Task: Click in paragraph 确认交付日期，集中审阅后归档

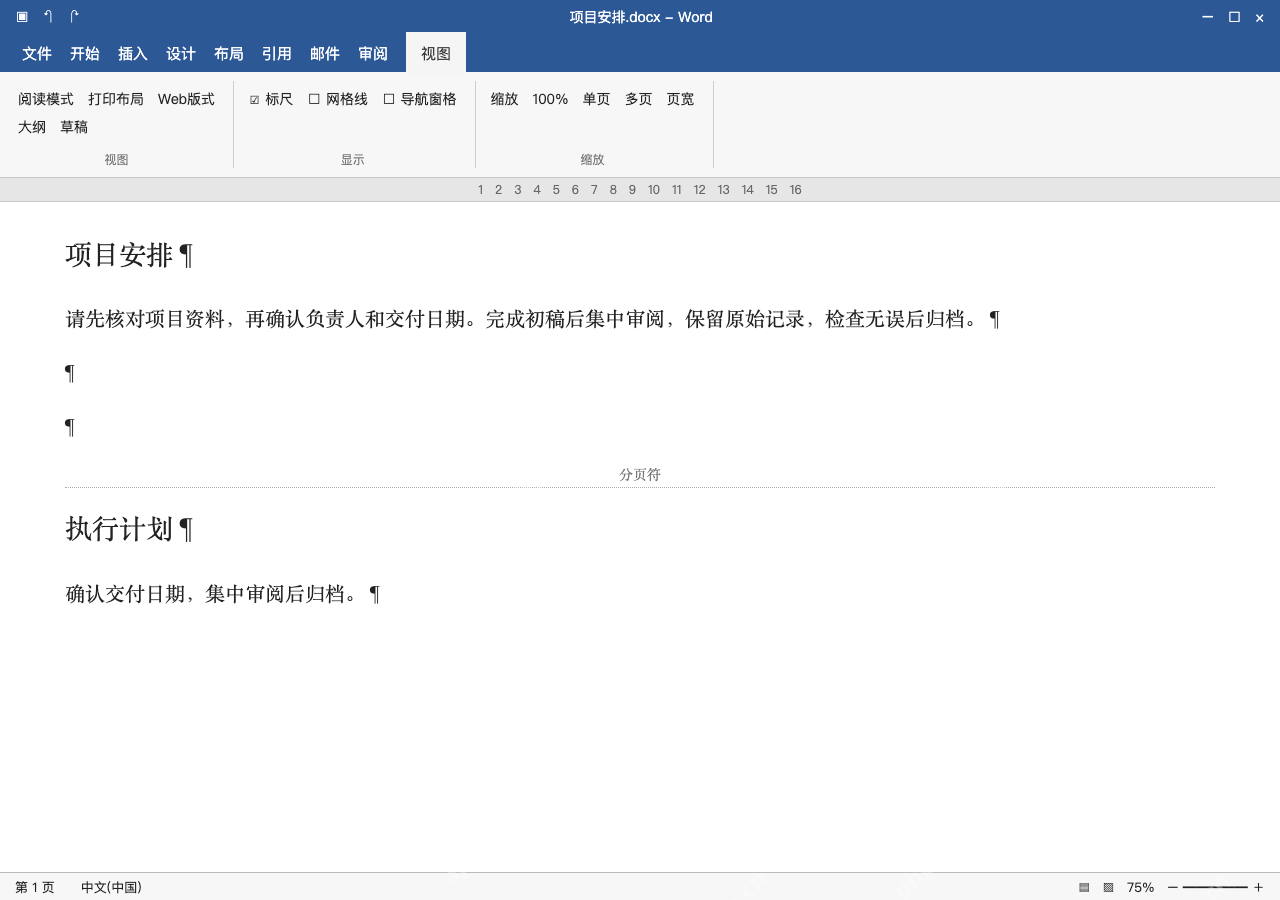Action: pos(212,594)
